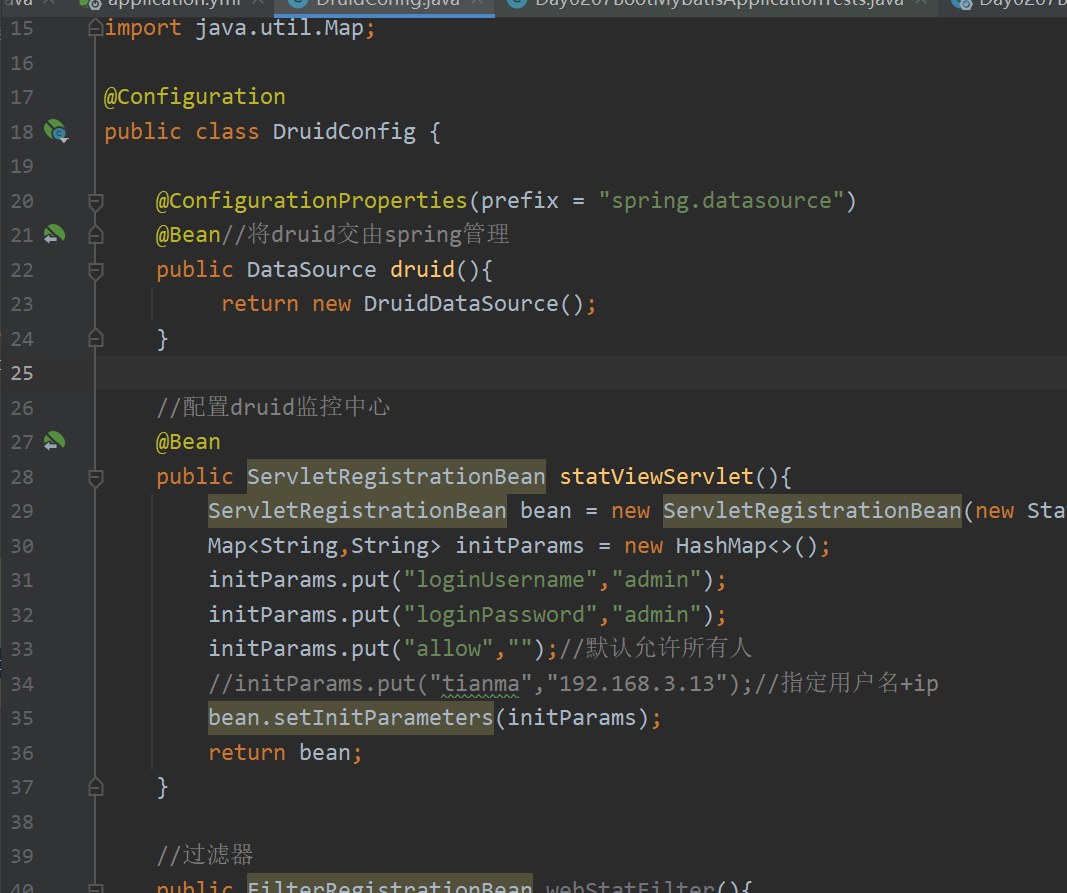Collapse the statViewServlet() method at line 28
The height and width of the screenshot is (893, 1067).
(x=96, y=478)
